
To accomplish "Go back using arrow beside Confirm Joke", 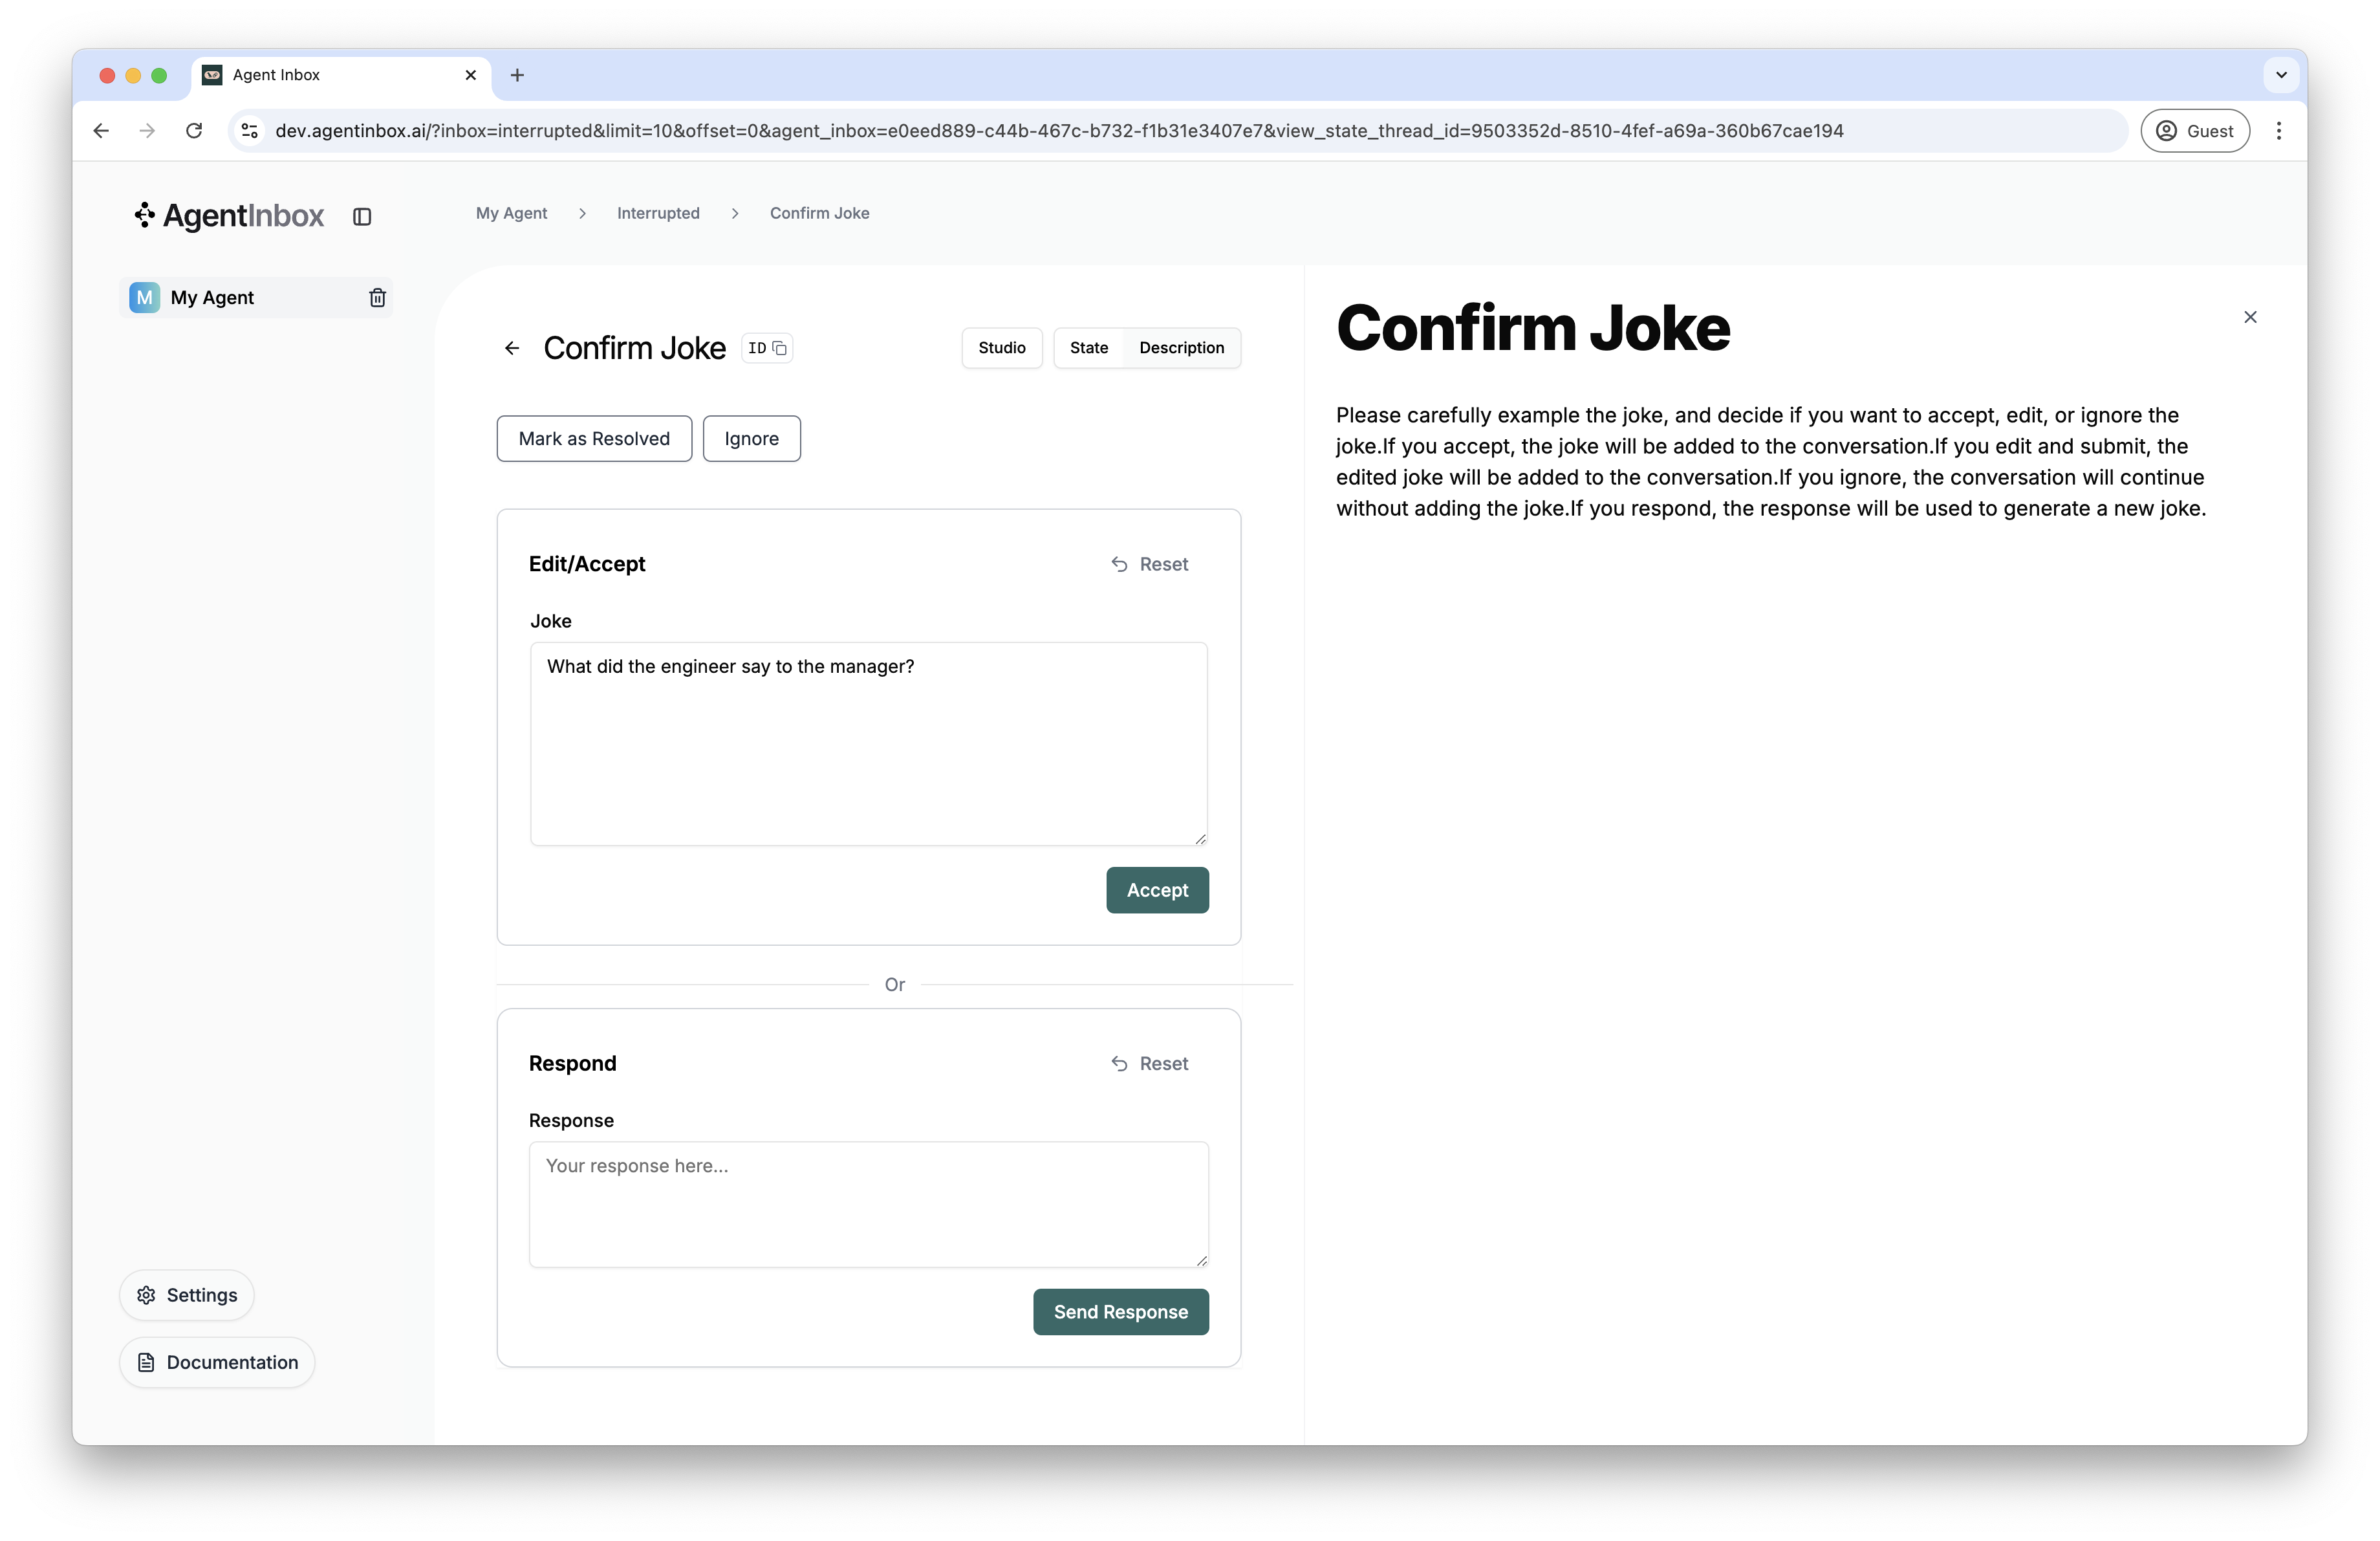I will point(512,348).
